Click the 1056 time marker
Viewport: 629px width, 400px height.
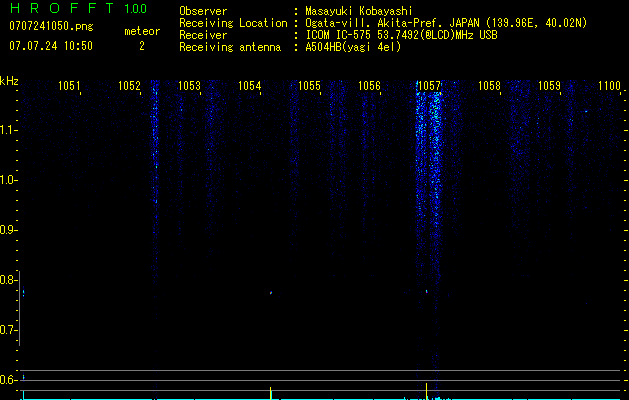(x=369, y=86)
